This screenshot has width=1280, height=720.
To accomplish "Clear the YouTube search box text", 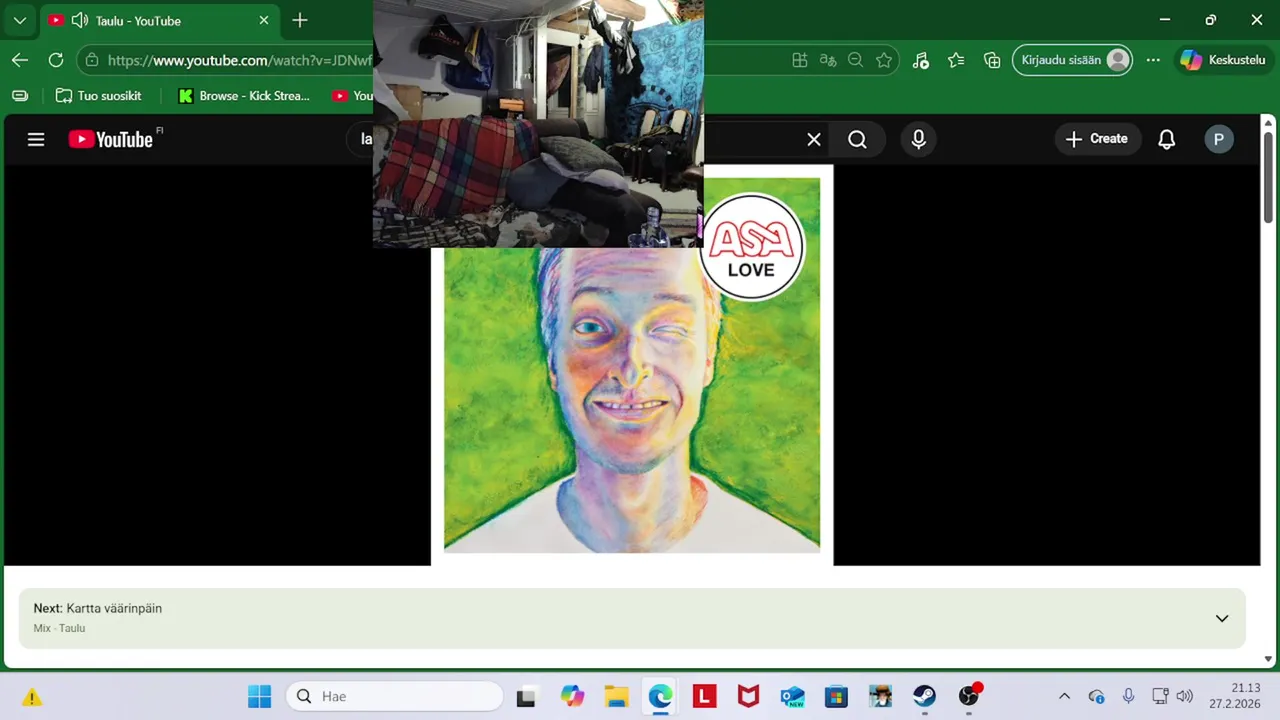I will [x=814, y=140].
